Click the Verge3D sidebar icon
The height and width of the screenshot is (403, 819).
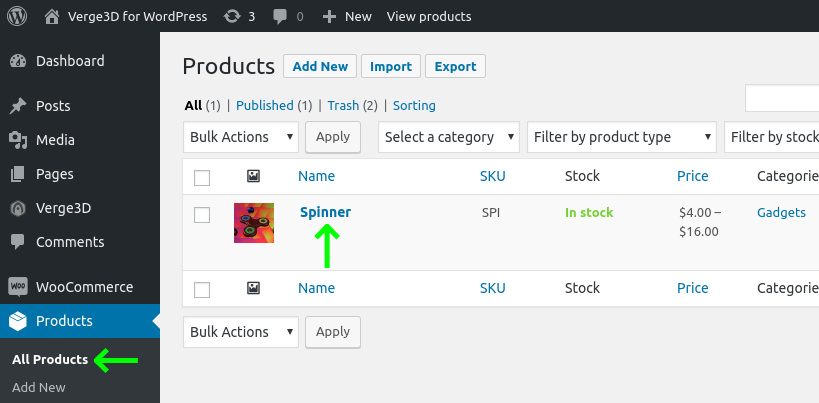pyautogui.click(x=18, y=208)
